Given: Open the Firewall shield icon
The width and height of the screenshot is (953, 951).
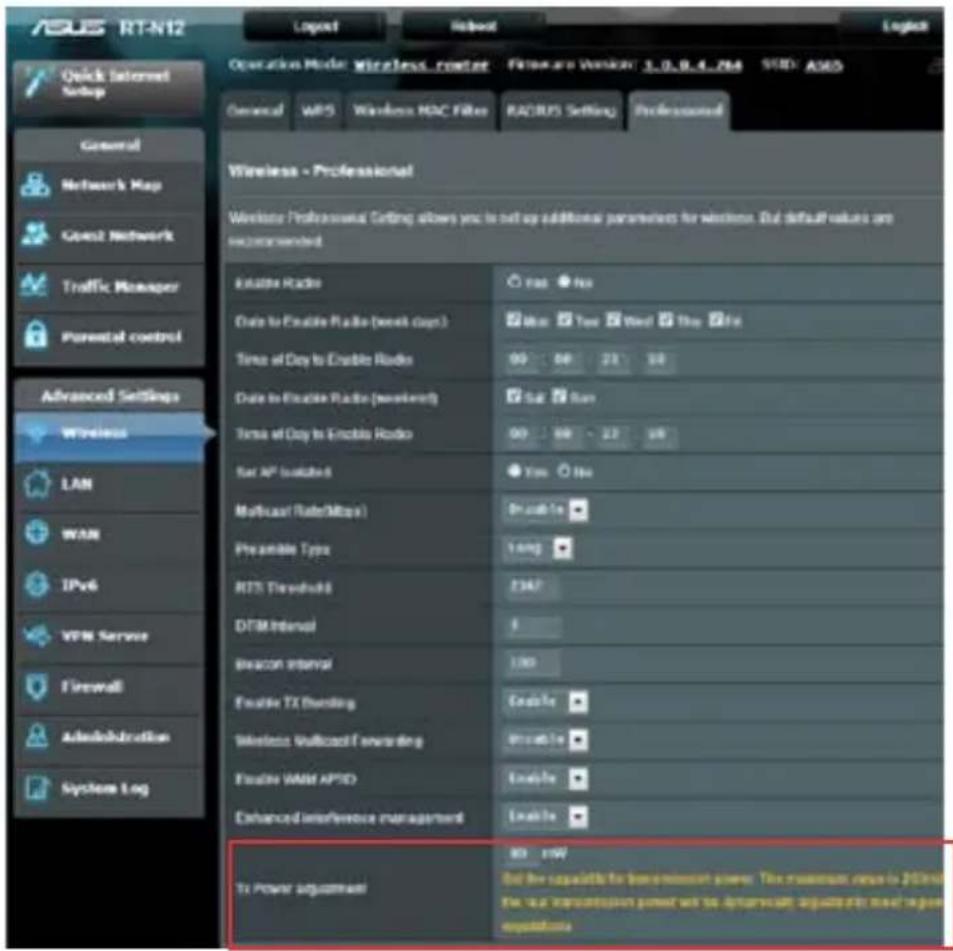Looking at the screenshot, I should pyautogui.click(x=36, y=687).
